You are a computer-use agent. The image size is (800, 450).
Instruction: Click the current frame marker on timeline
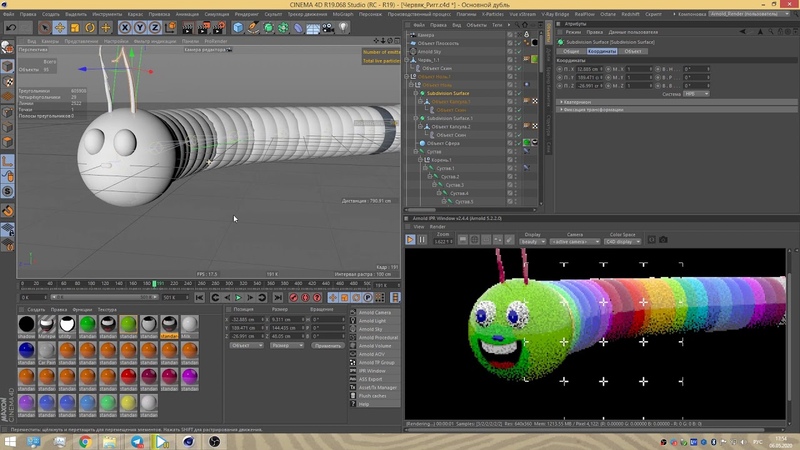(x=154, y=283)
